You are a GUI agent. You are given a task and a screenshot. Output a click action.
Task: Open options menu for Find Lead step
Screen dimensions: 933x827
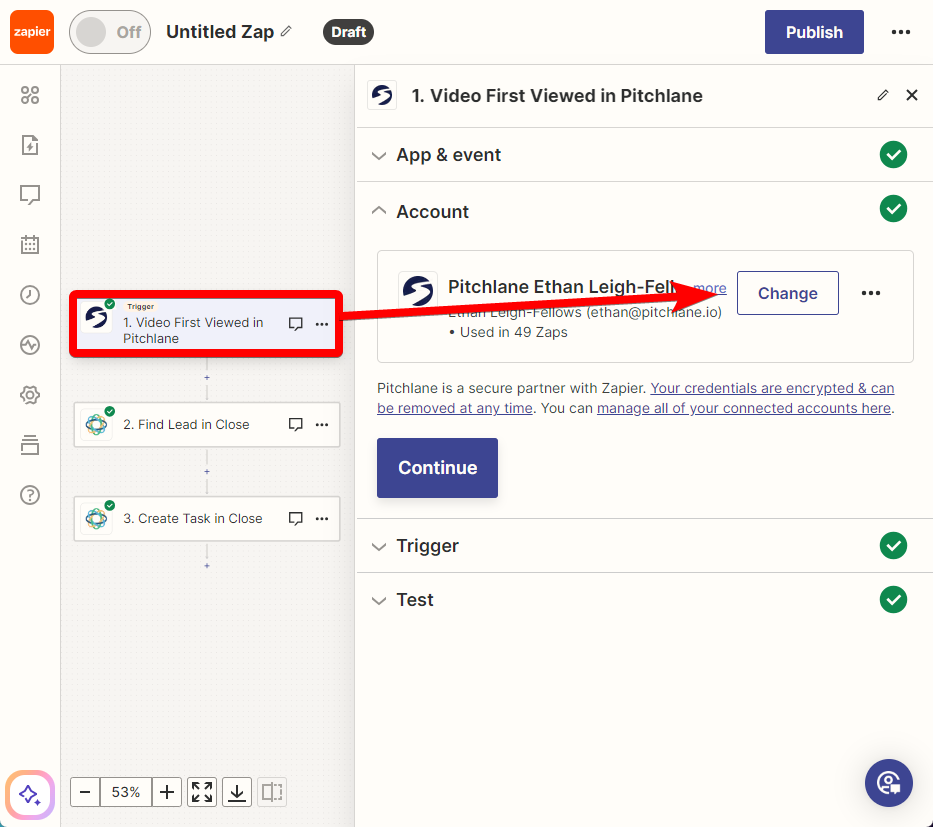322,424
